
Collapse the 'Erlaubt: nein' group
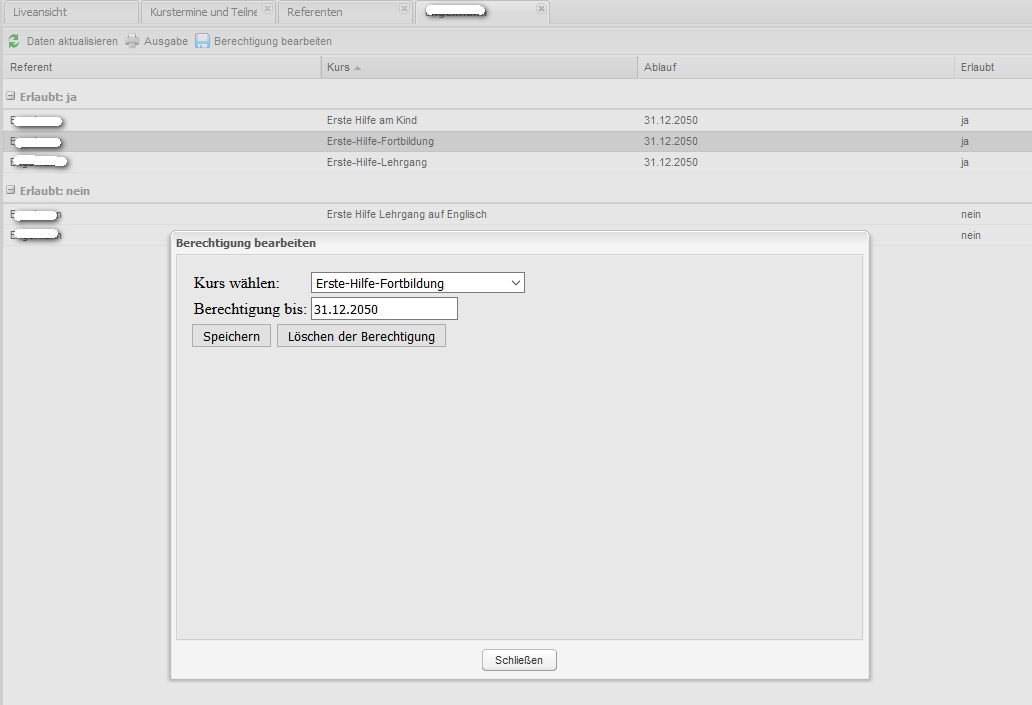(x=11, y=190)
